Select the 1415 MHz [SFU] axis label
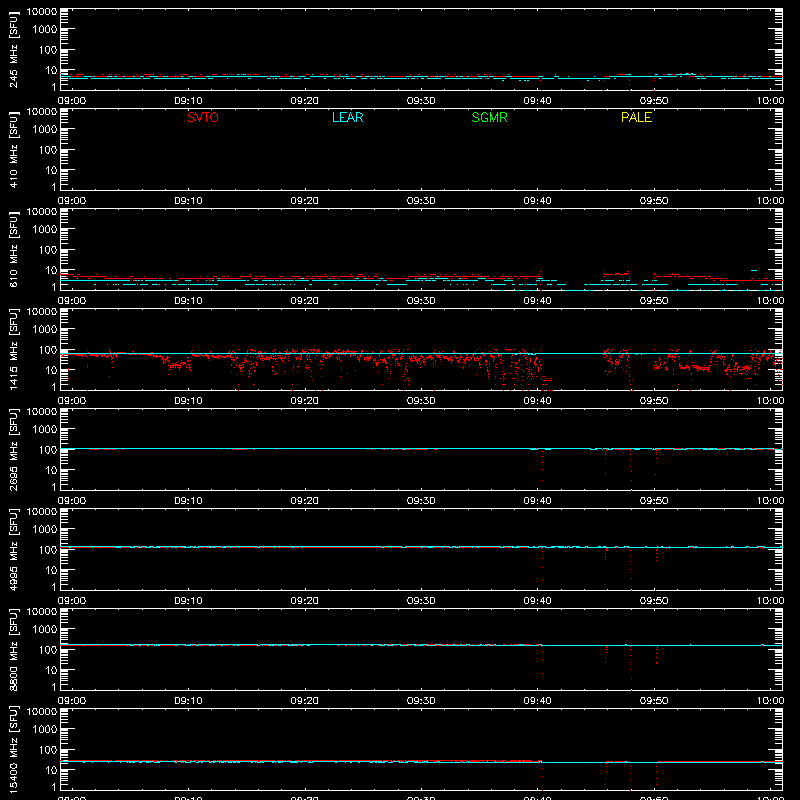The height and width of the screenshot is (800, 800). click(x=14, y=349)
